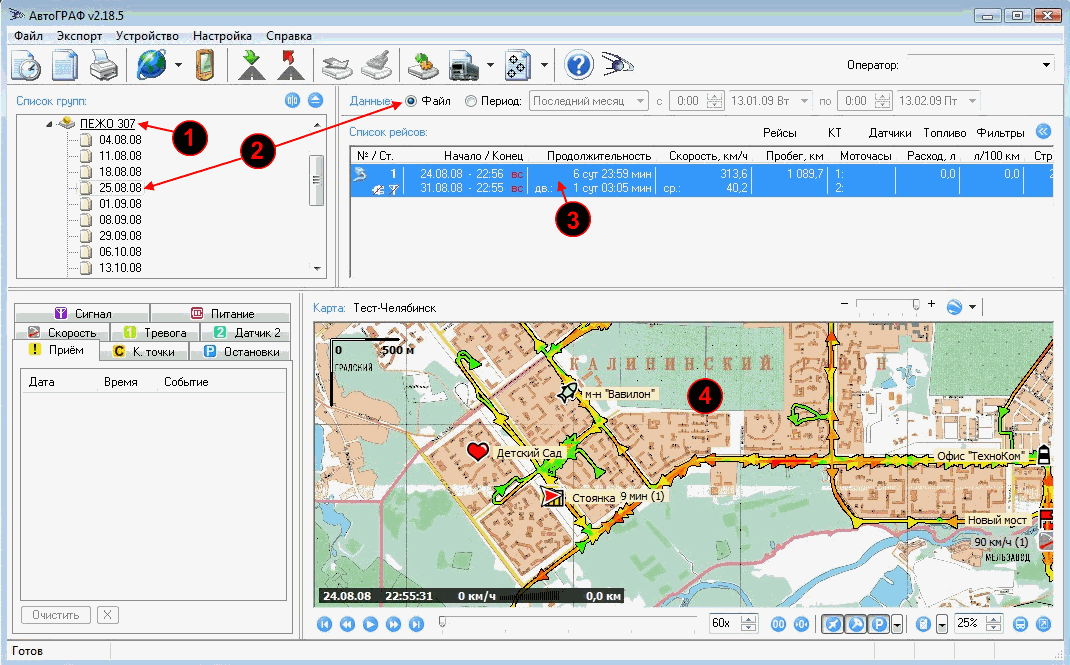Open the Последний месяц period dropdown
Viewport: 1070px width, 665px height.
tap(641, 101)
